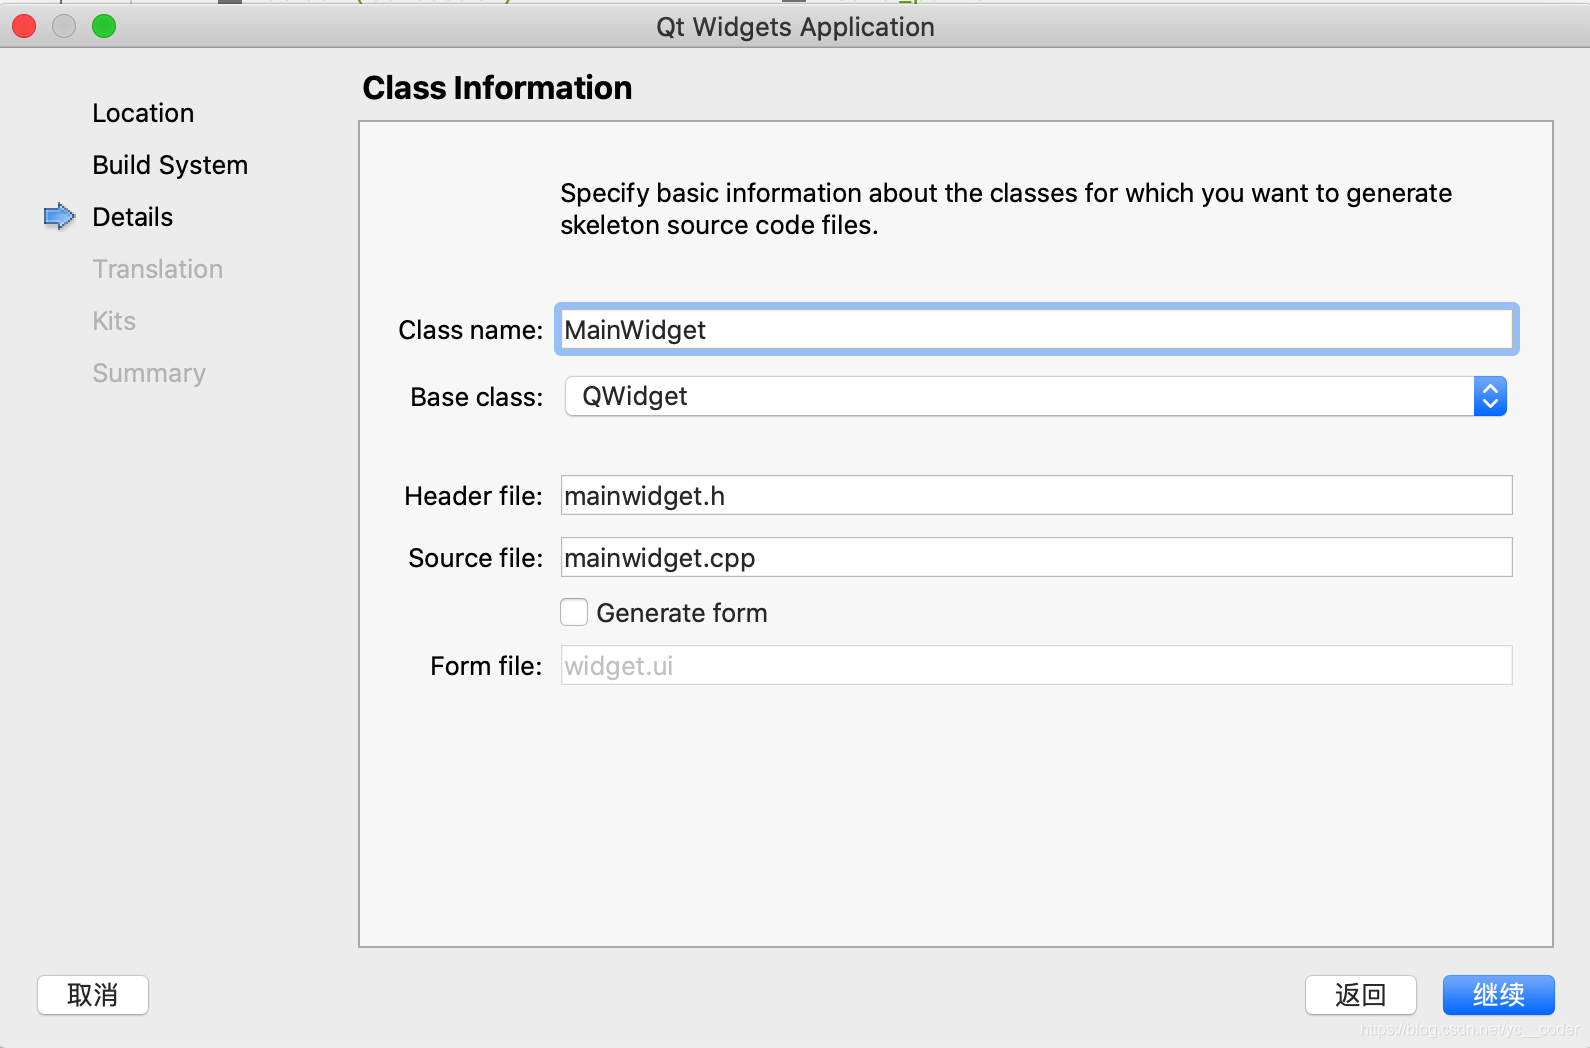Click the Class Information heading
The width and height of the screenshot is (1590, 1048).
coord(497,88)
